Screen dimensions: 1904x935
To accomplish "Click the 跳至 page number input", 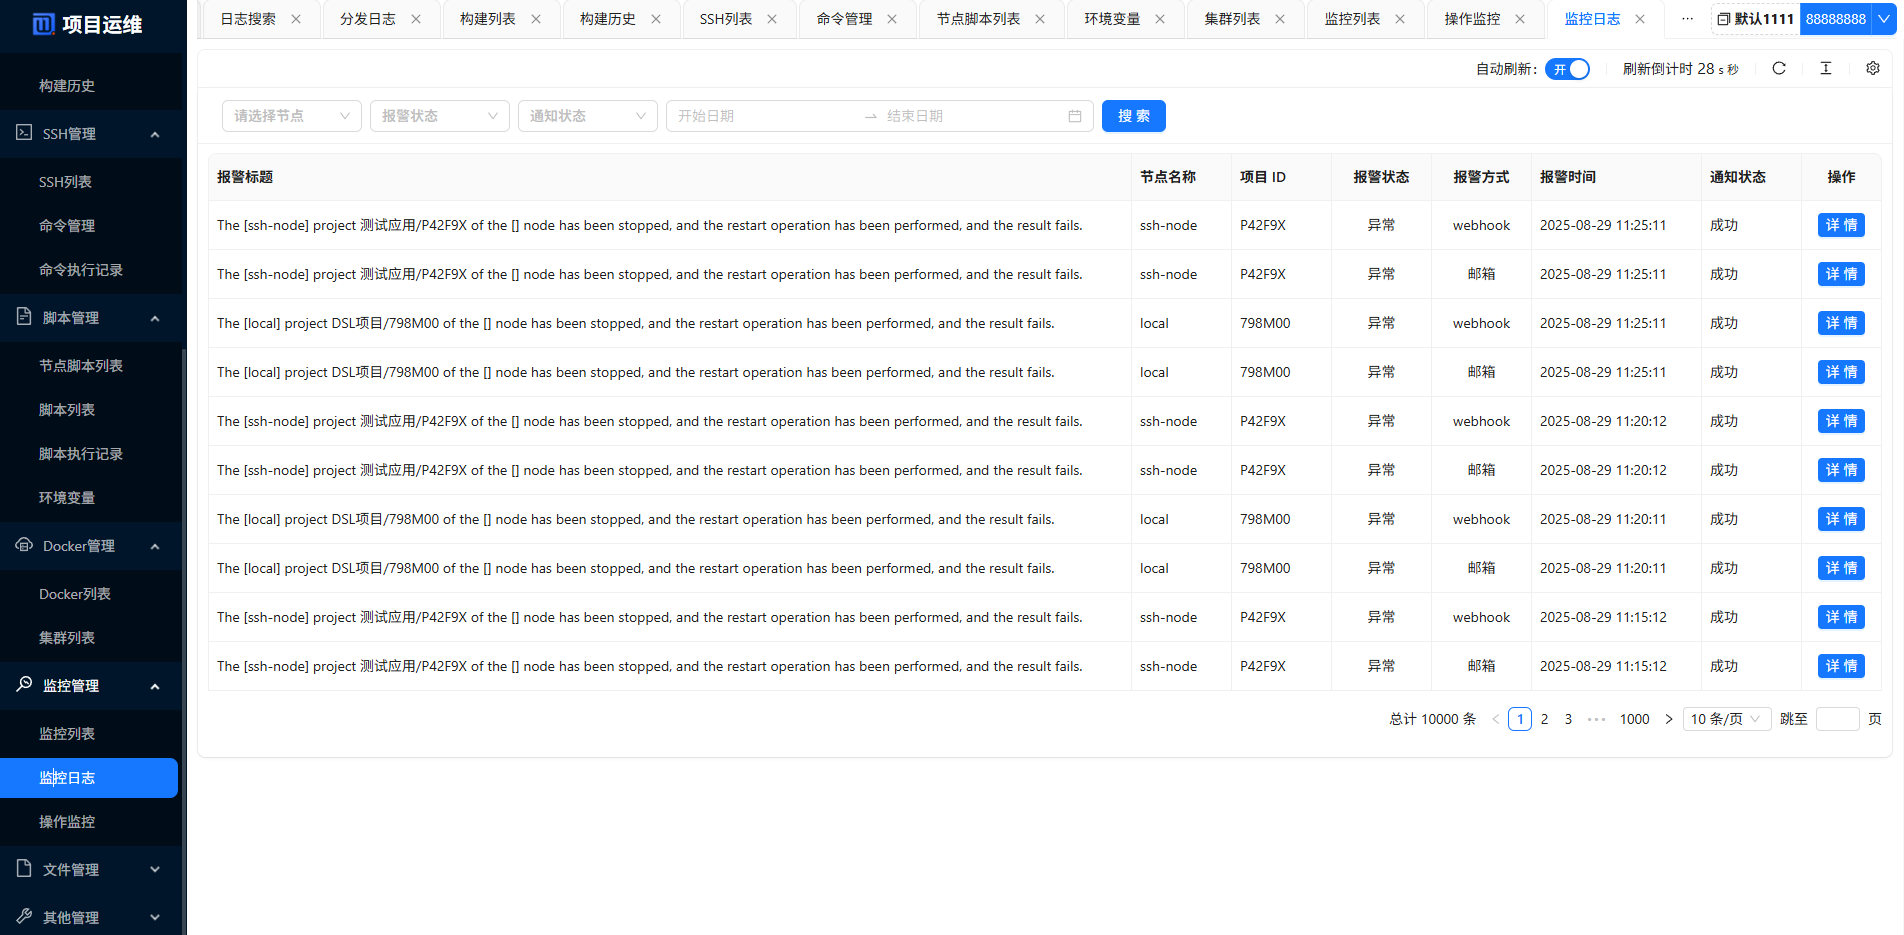I will [1837, 719].
